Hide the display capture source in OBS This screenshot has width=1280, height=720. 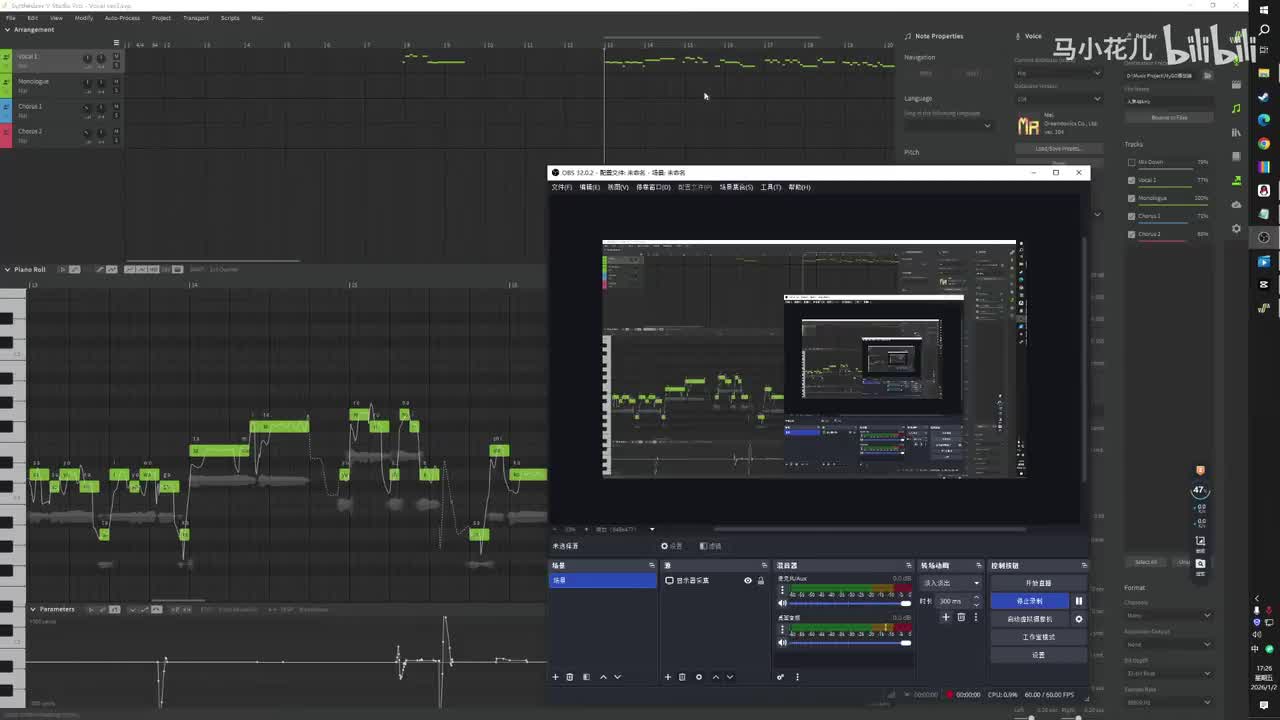point(747,581)
